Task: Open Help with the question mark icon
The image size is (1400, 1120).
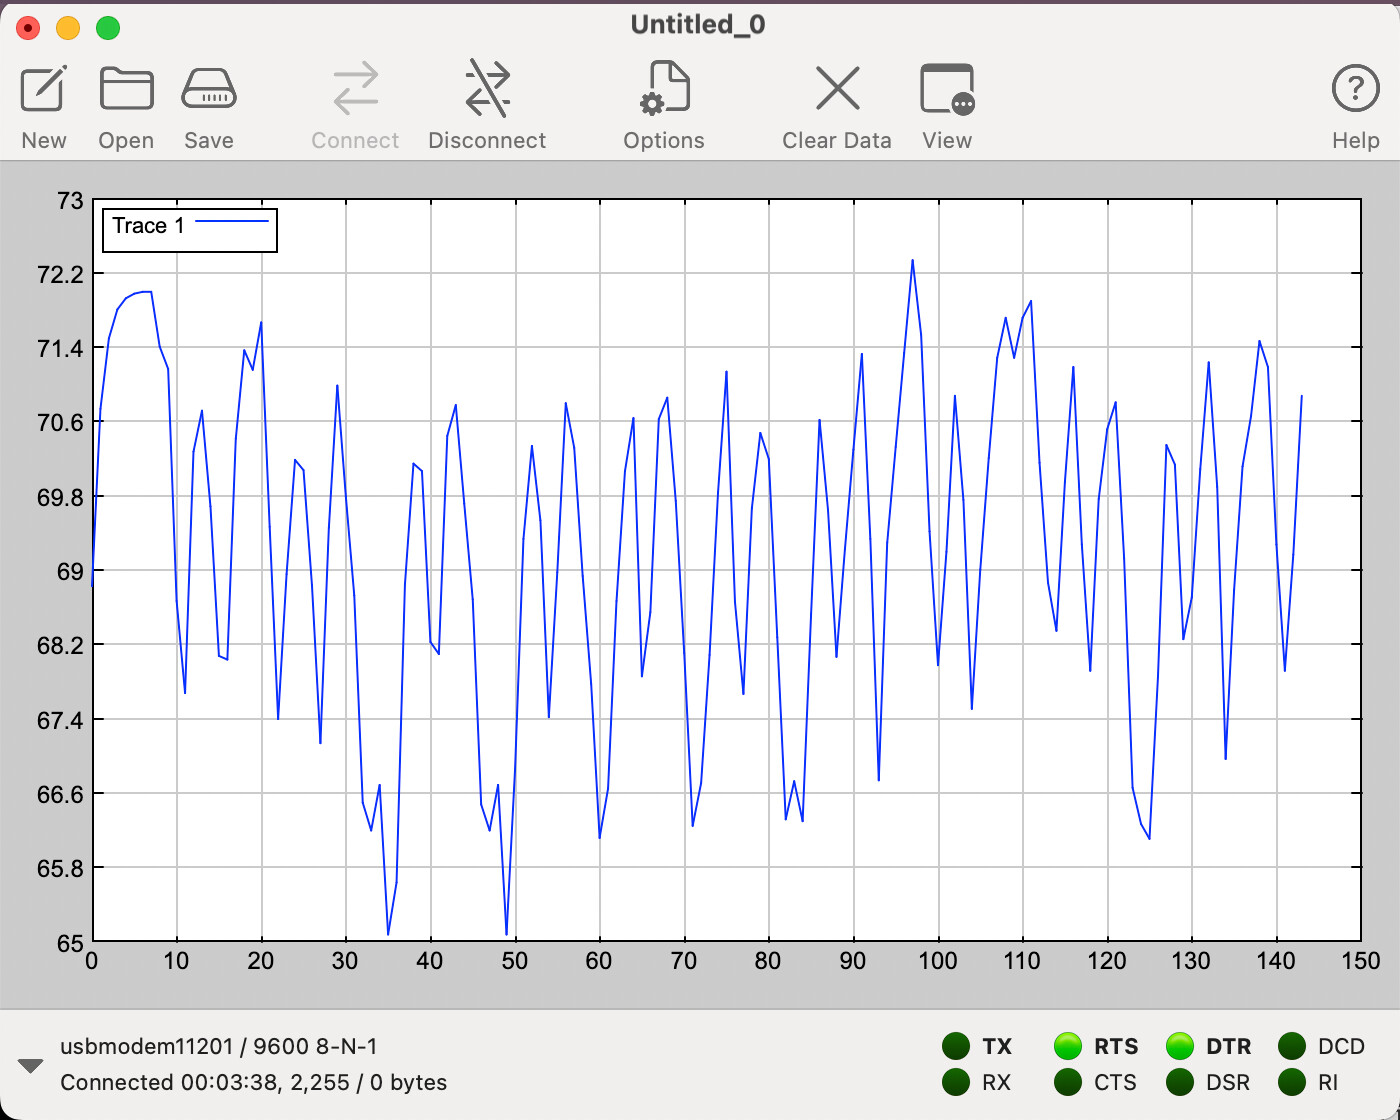Action: coord(1355,89)
